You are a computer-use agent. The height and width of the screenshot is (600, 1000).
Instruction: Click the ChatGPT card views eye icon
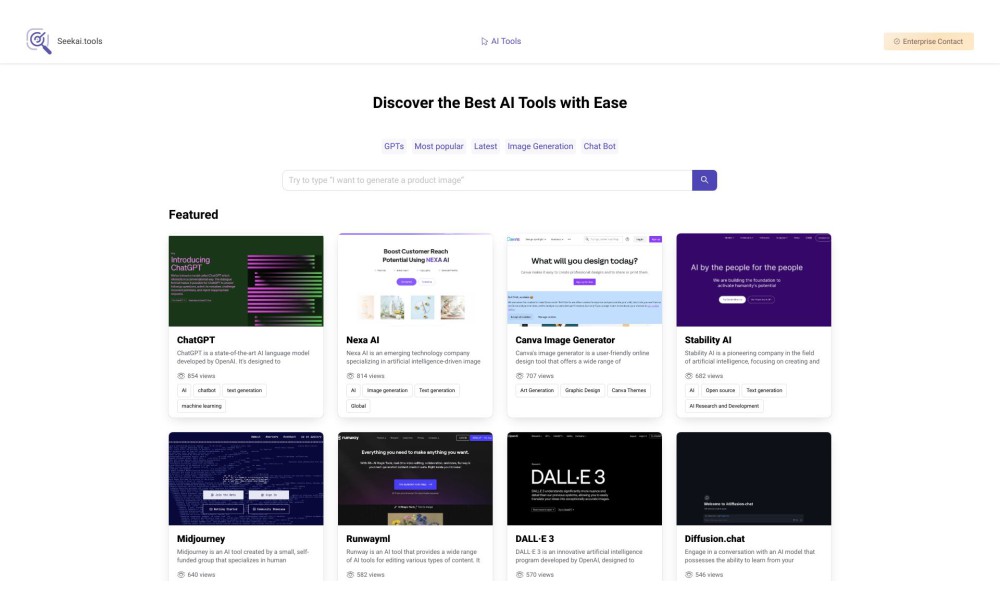pyautogui.click(x=180, y=376)
